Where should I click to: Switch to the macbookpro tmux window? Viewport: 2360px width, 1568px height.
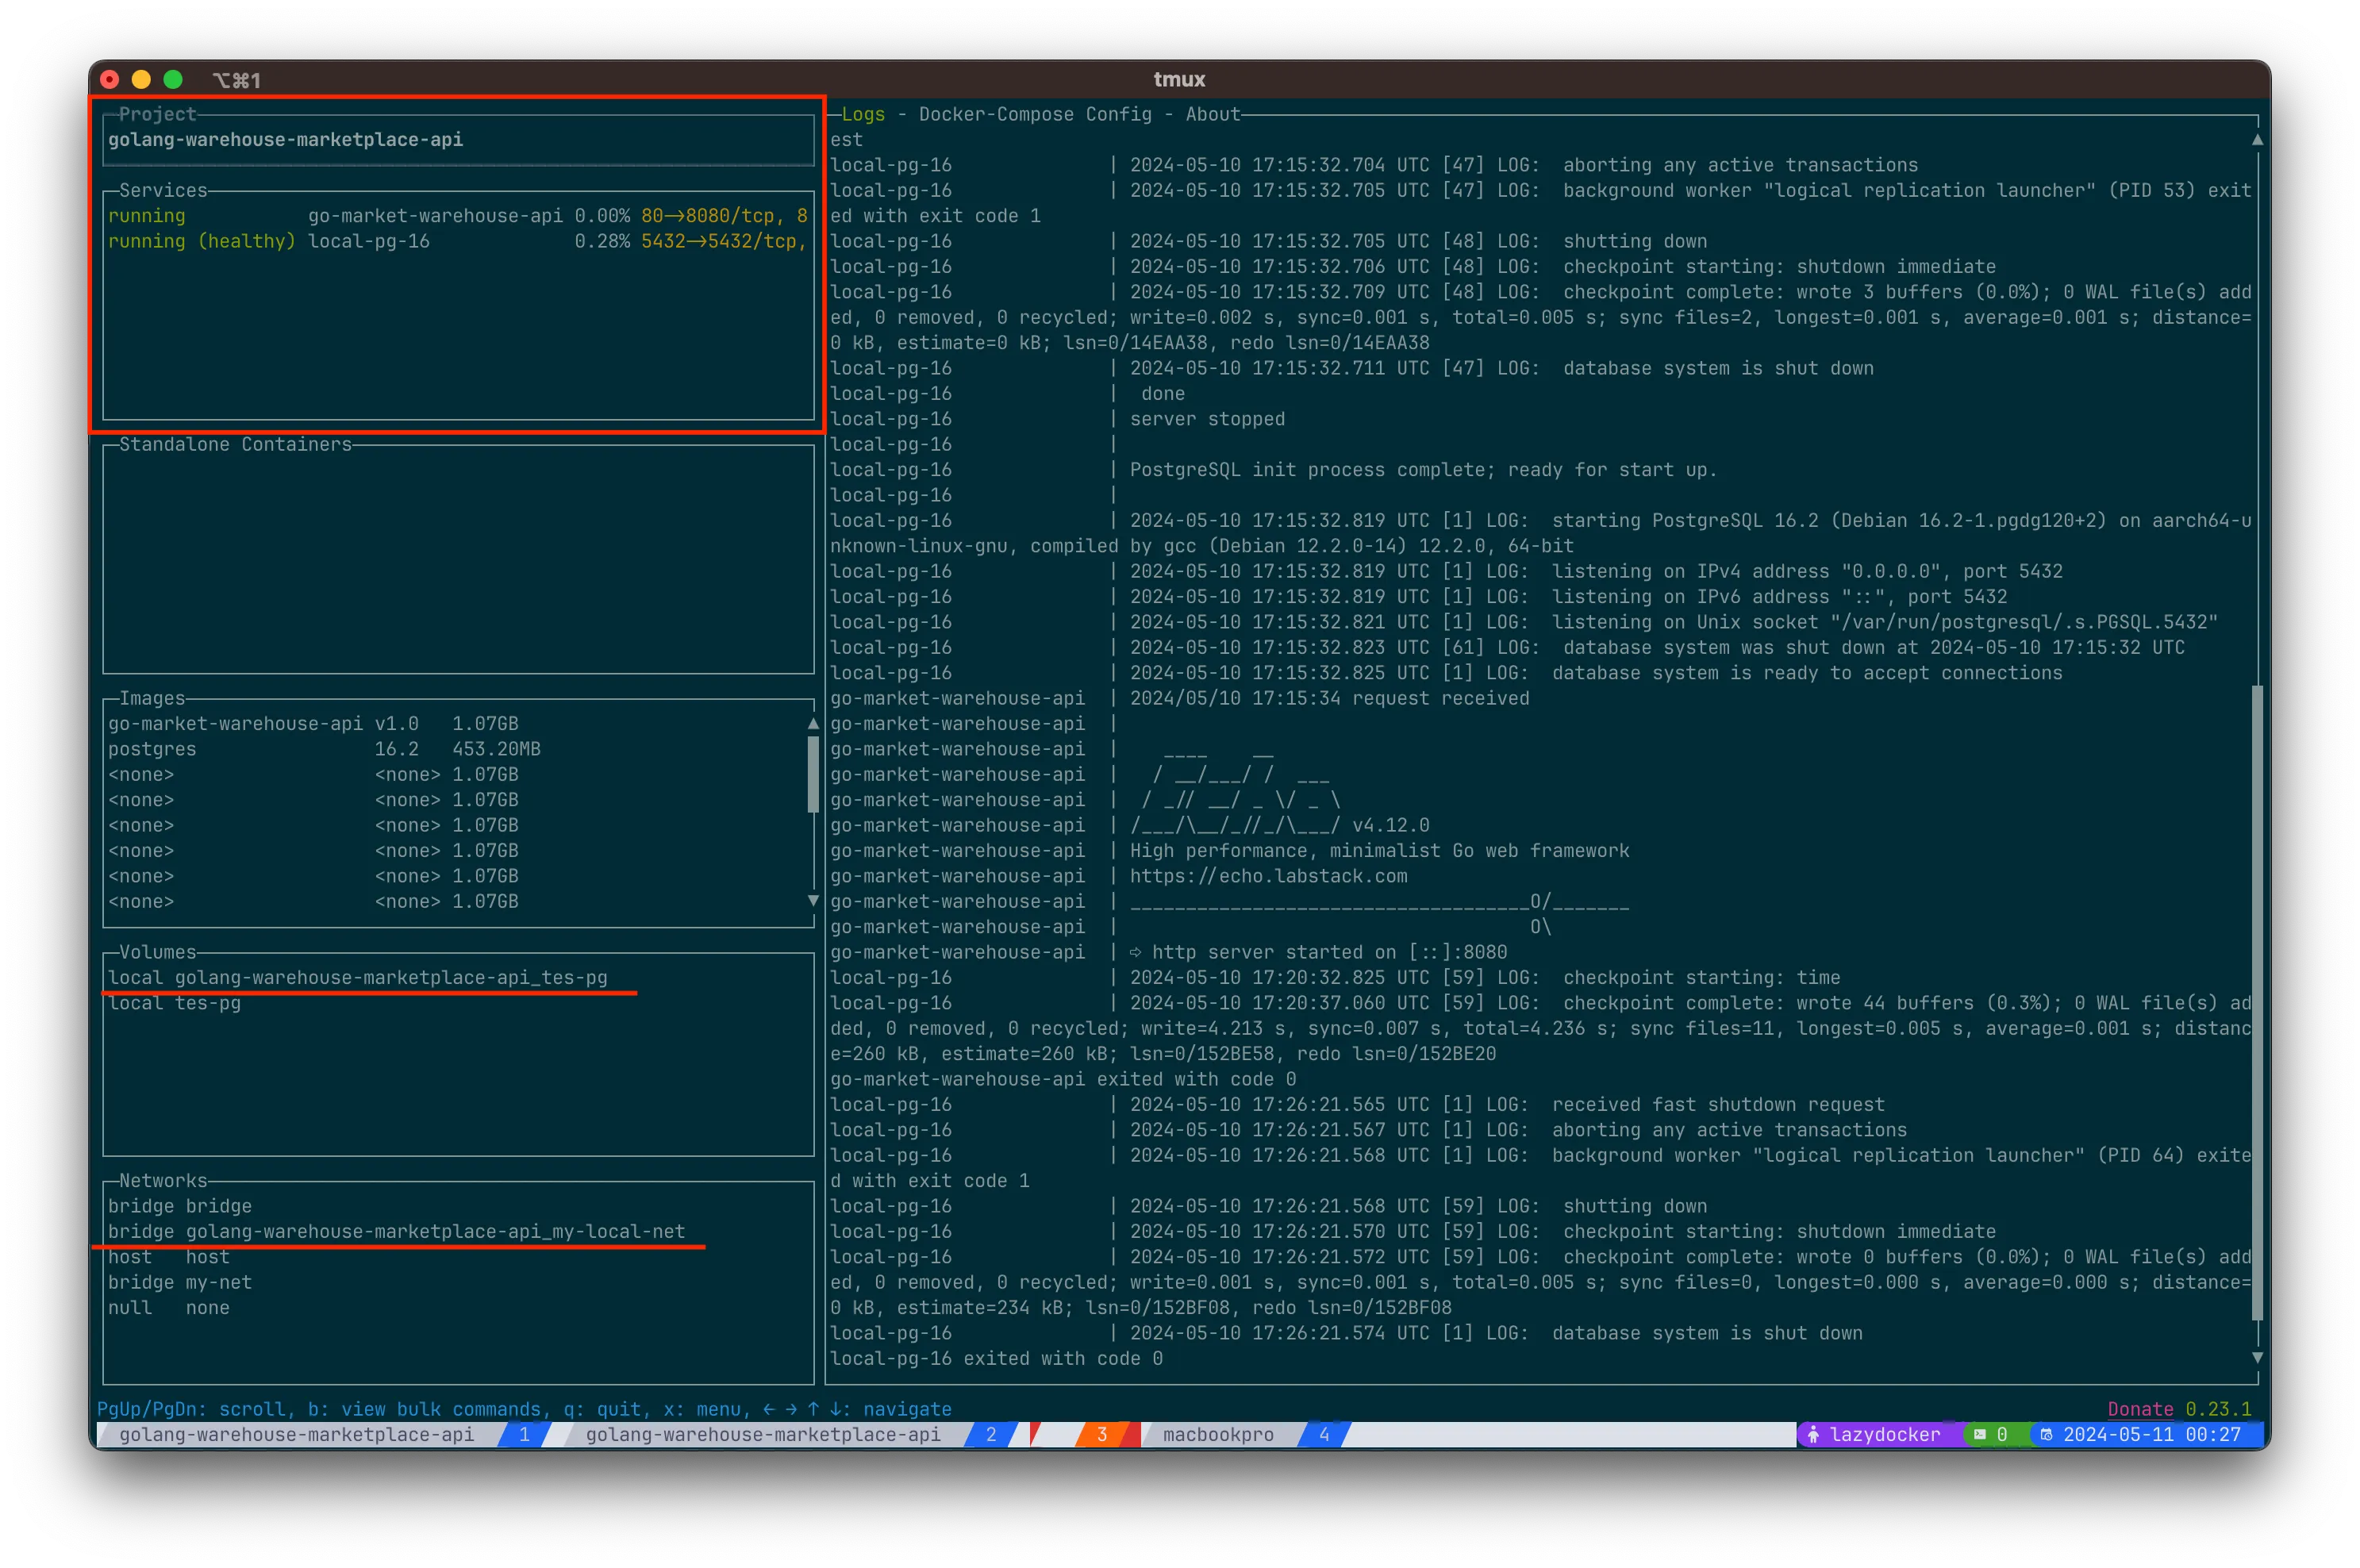point(1217,1434)
